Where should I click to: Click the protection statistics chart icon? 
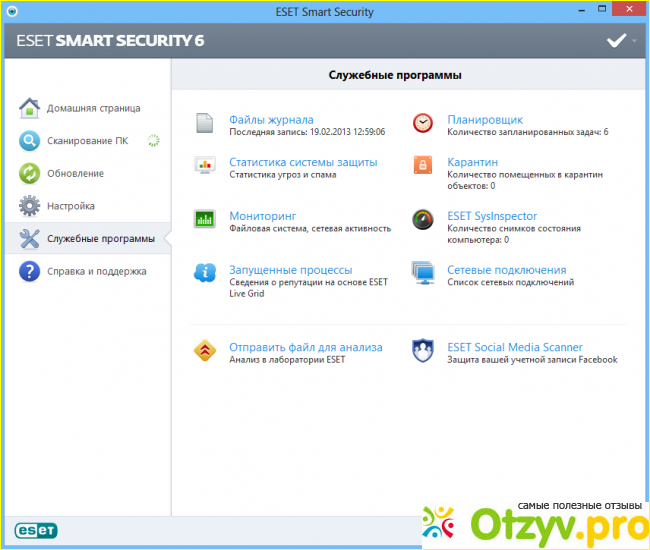(205, 166)
